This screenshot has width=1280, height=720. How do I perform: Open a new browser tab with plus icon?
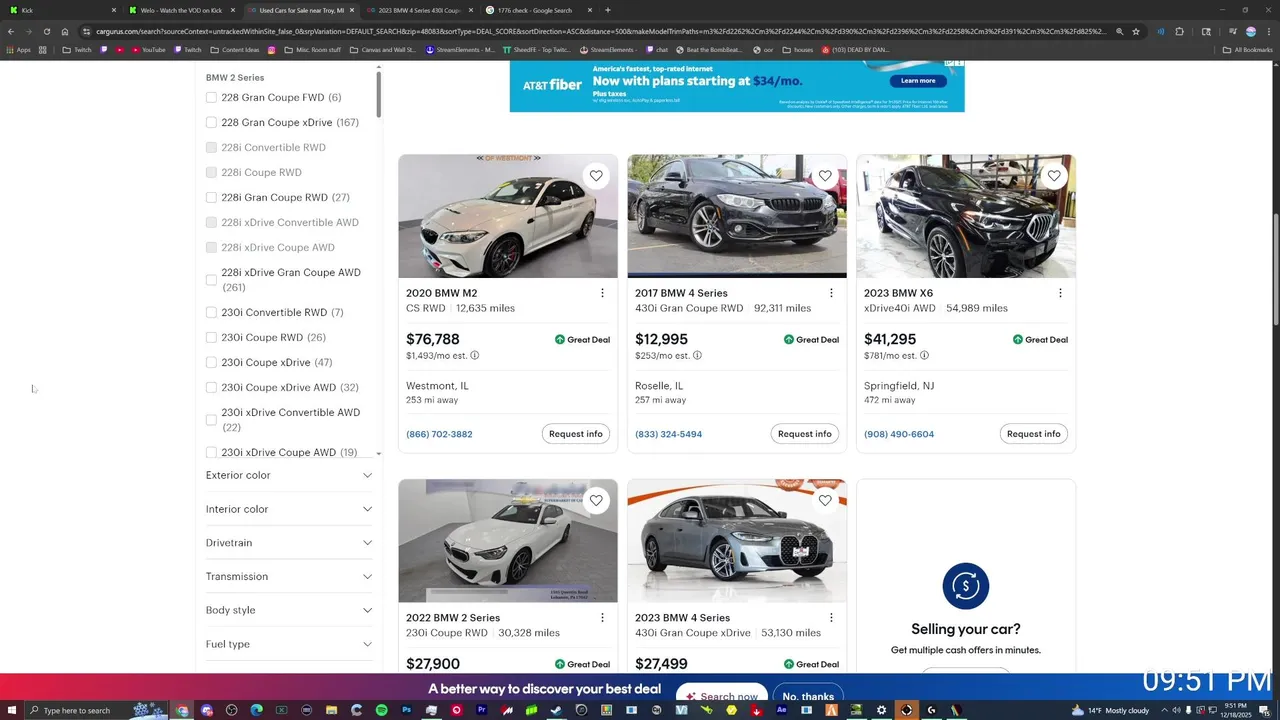pyautogui.click(x=607, y=10)
